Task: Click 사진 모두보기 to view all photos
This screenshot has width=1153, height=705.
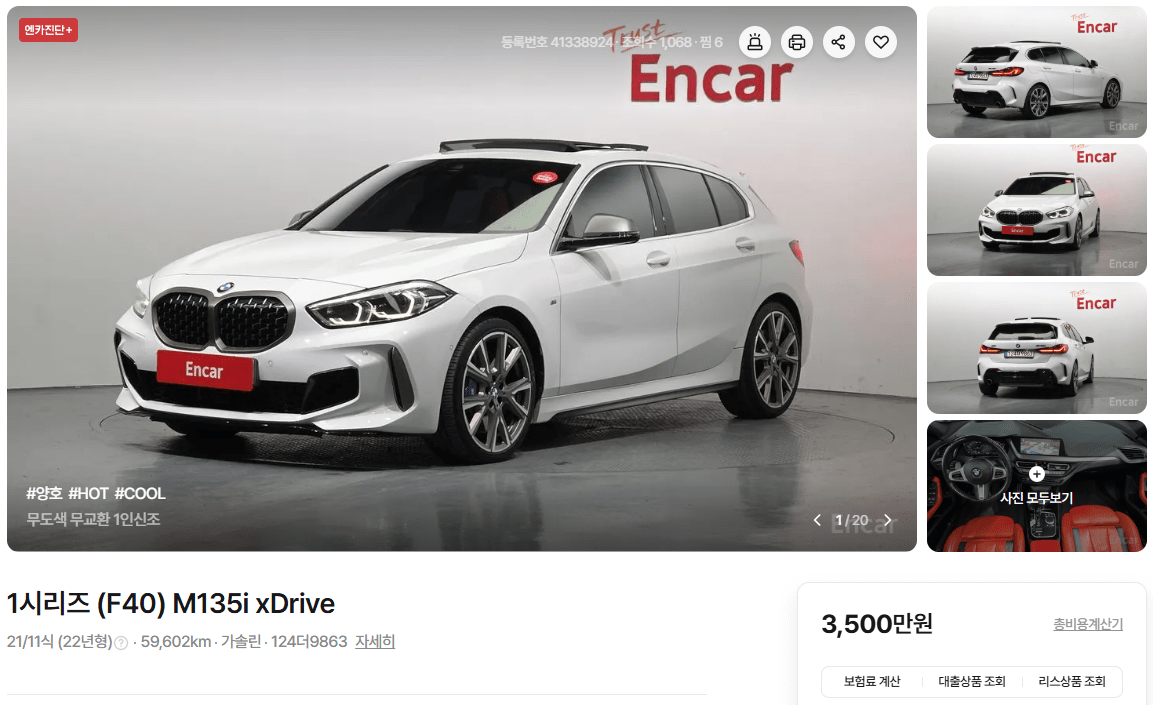Action: click(x=1036, y=498)
